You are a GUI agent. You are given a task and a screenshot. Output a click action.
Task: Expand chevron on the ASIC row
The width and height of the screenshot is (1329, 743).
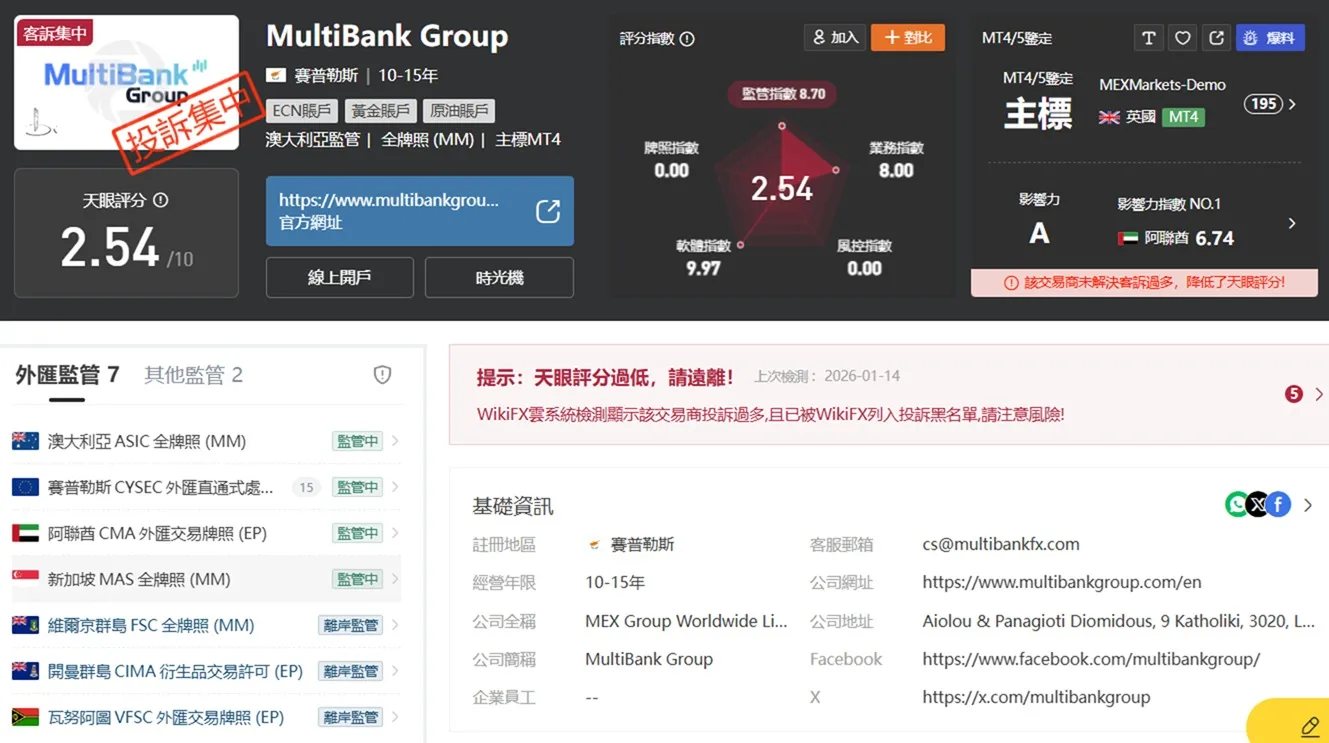395,441
